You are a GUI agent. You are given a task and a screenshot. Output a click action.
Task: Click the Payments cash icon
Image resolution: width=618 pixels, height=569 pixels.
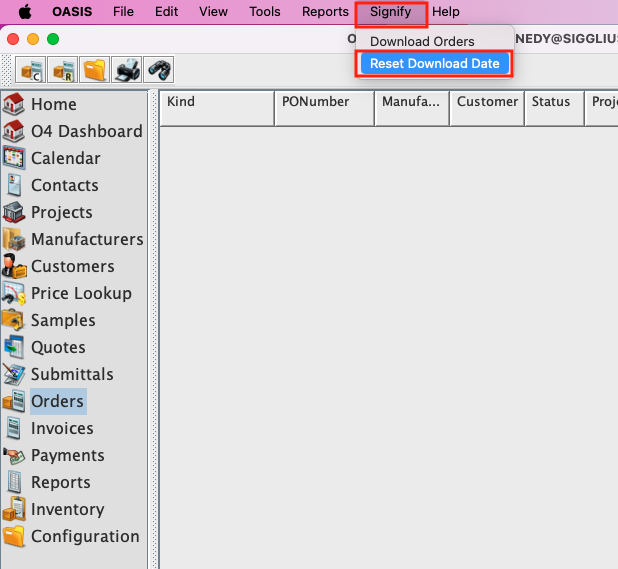pyautogui.click(x=14, y=455)
